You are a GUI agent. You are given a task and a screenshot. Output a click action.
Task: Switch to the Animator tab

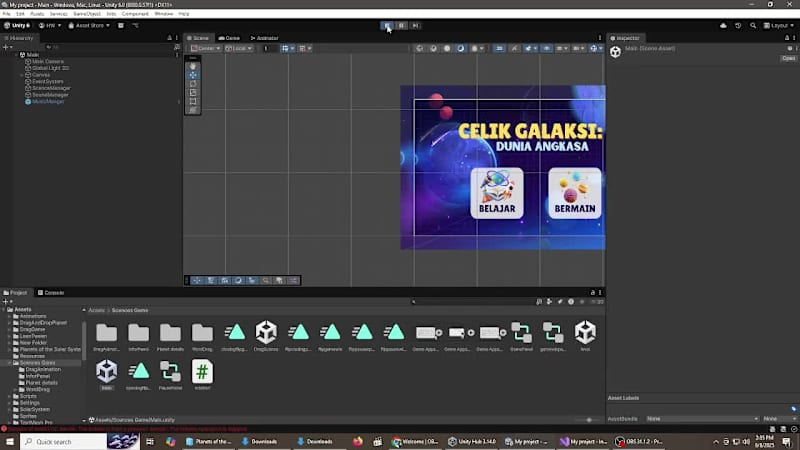click(264, 38)
